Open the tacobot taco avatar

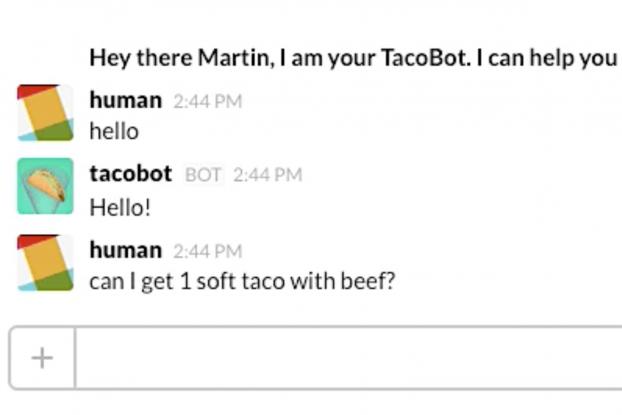click(x=45, y=186)
